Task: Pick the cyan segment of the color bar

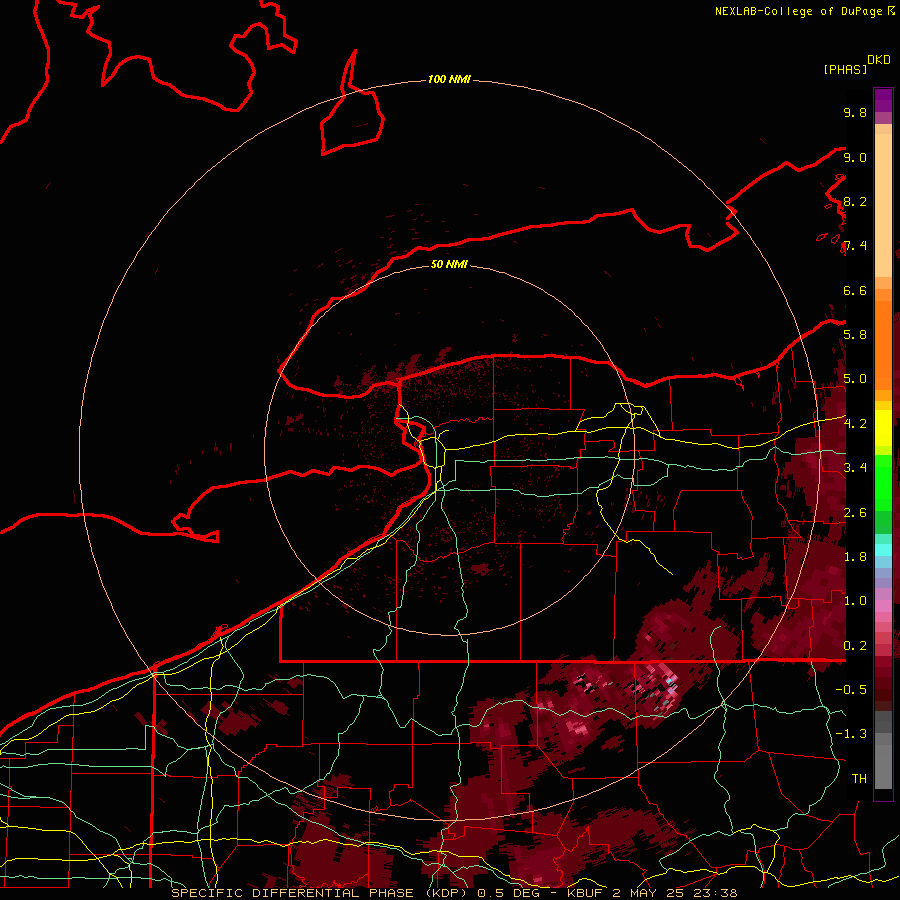Action: pyautogui.click(x=883, y=550)
